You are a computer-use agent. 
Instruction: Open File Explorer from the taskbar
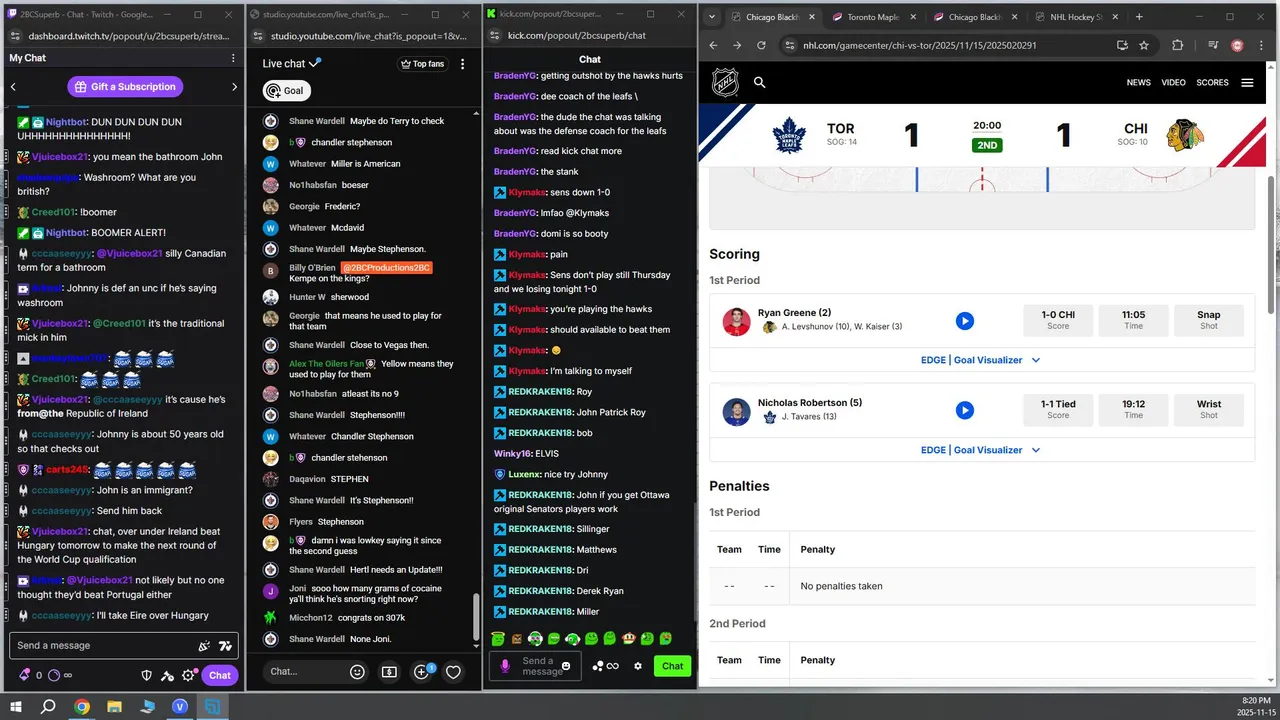point(115,706)
